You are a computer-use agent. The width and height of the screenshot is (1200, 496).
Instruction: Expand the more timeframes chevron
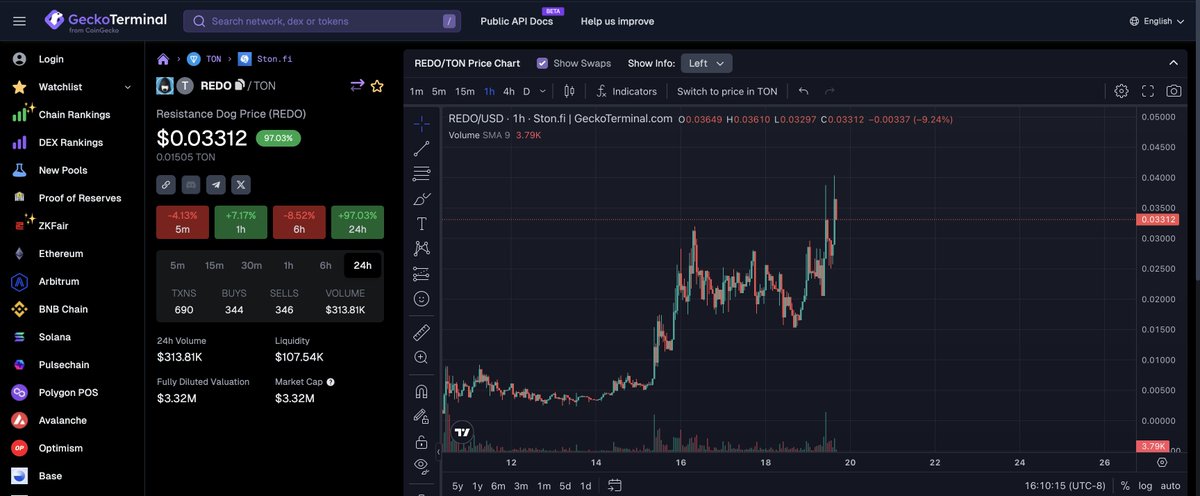click(542, 91)
